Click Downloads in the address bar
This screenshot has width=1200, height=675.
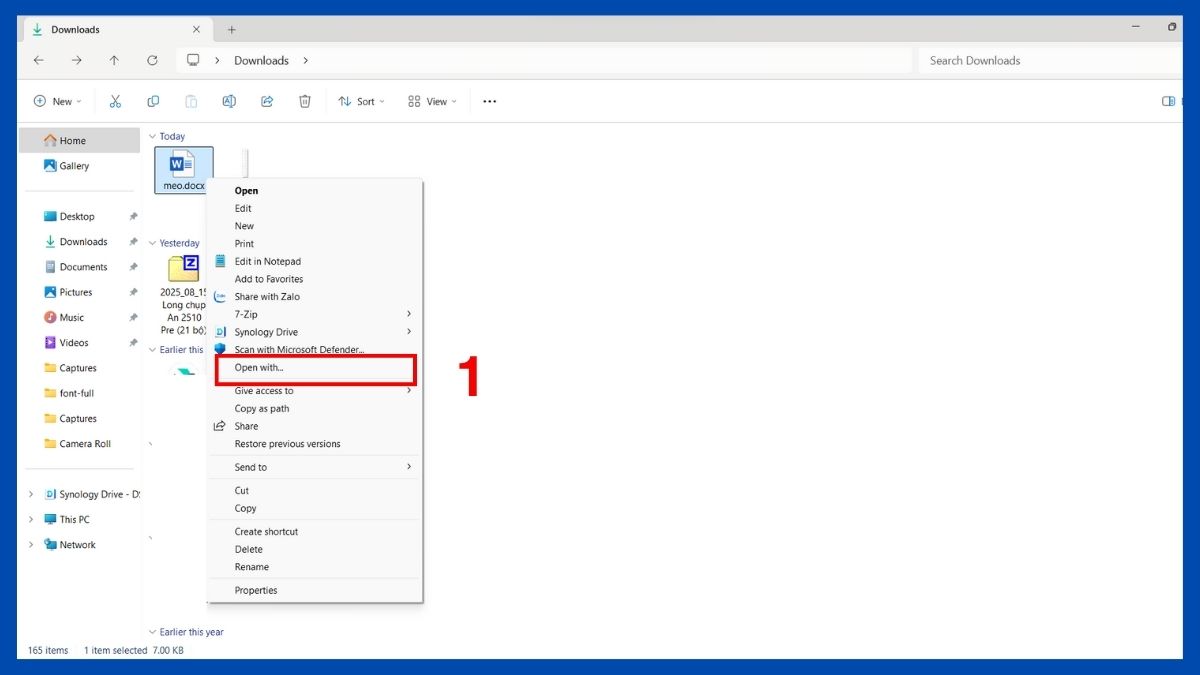(x=261, y=60)
